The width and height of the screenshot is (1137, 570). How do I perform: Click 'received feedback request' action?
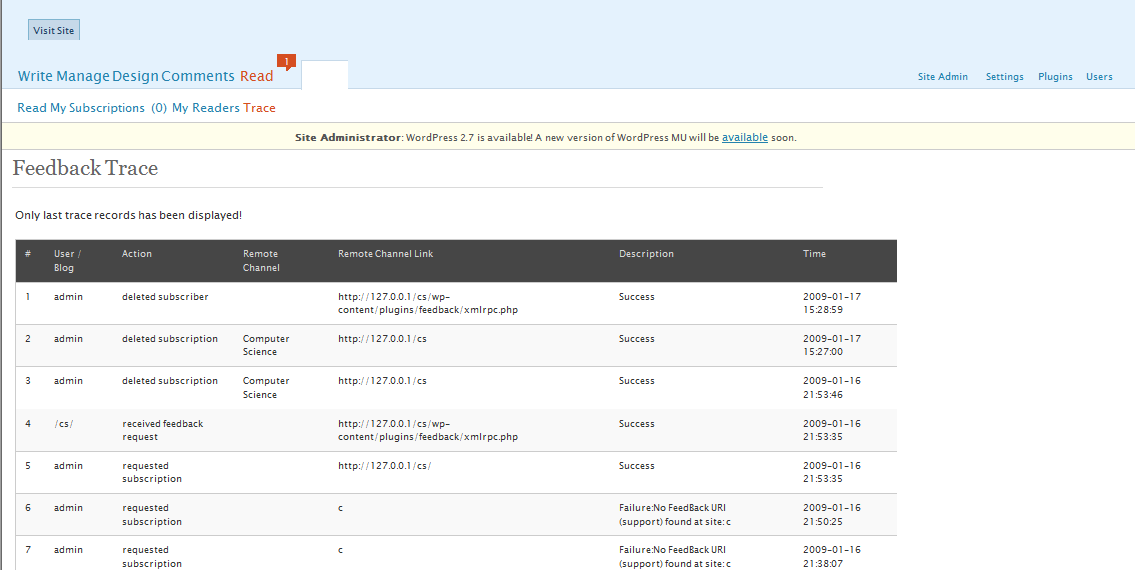pos(162,430)
